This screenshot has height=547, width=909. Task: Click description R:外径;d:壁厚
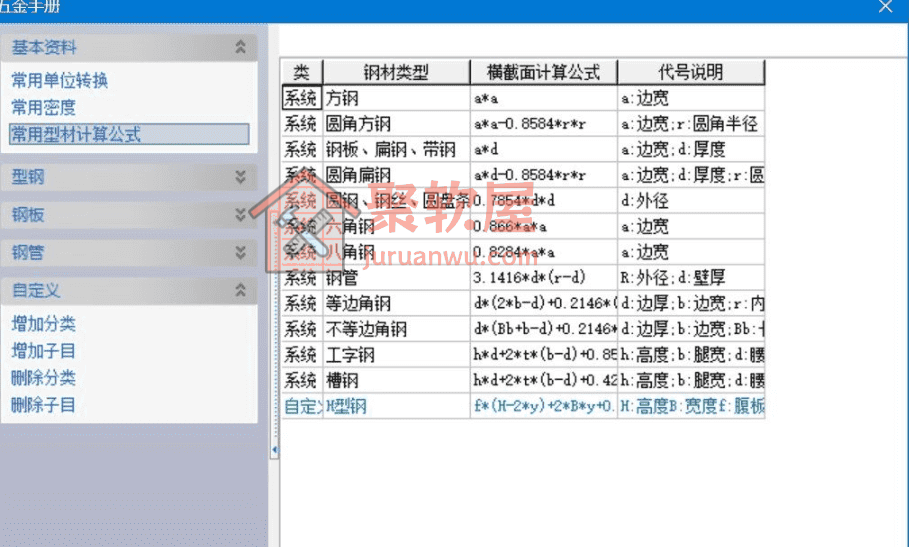pos(691,278)
